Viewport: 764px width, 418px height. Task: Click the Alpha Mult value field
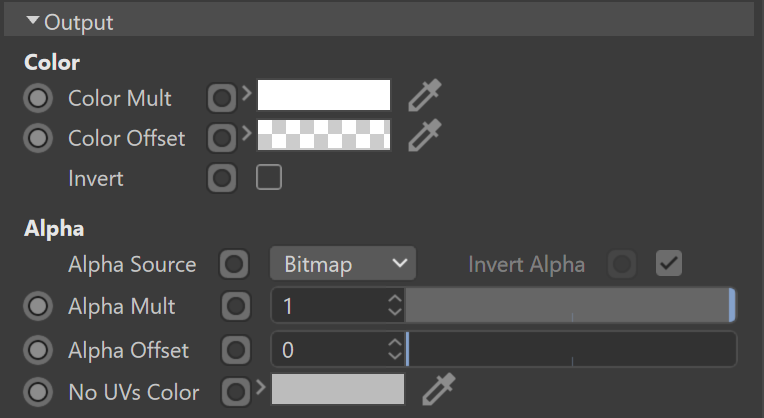pyautogui.click(x=329, y=306)
